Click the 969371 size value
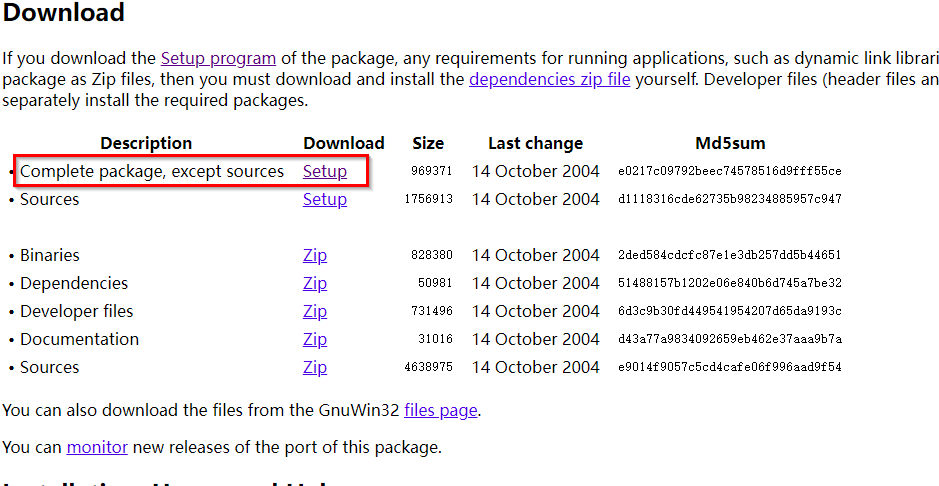This screenshot has height=486, width=939. pyautogui.click(x=432, y=171)
